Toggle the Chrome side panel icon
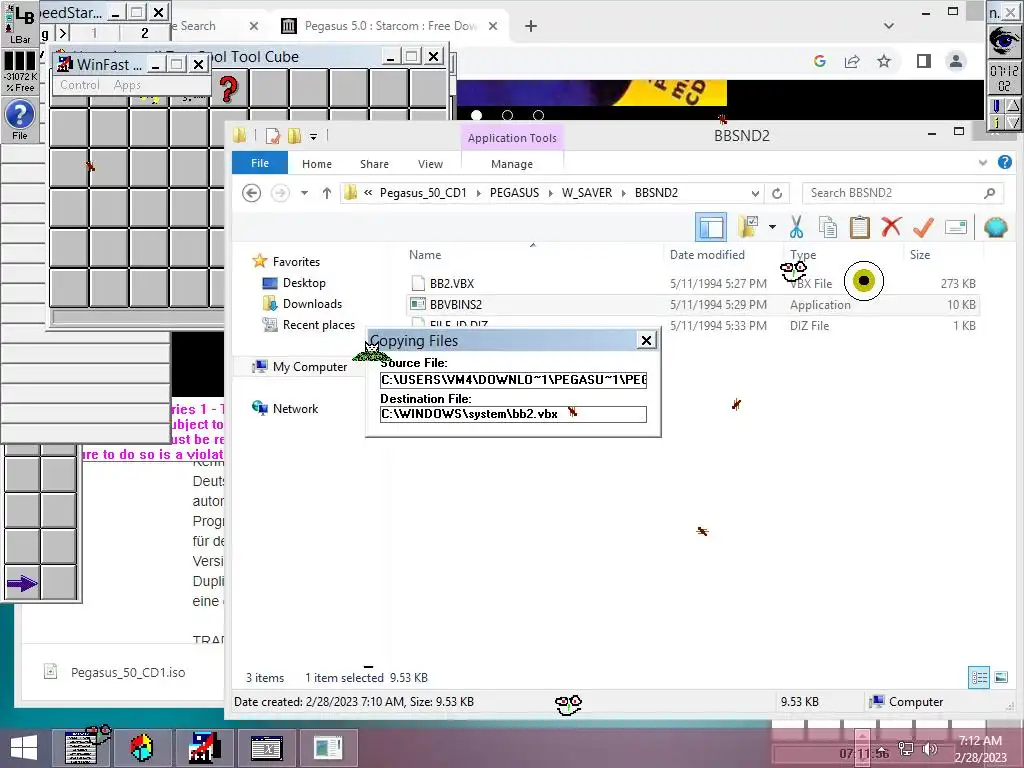Viewport: 1024px width, 768px height. (x=923, y=61)
